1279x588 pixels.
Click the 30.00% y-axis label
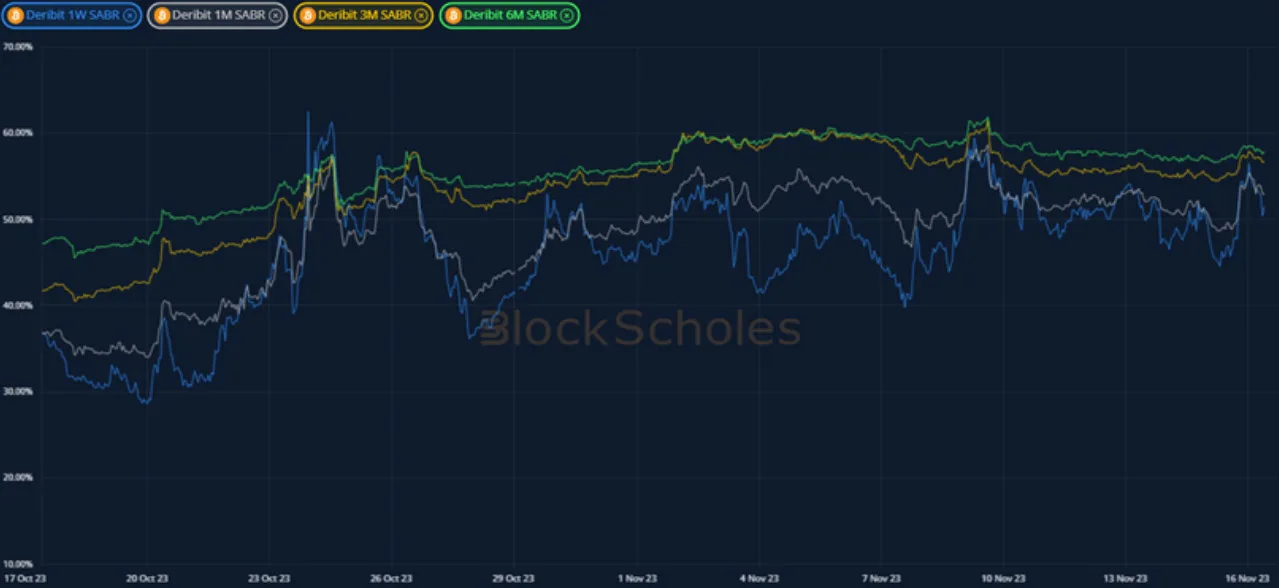(x=18, y=391)
